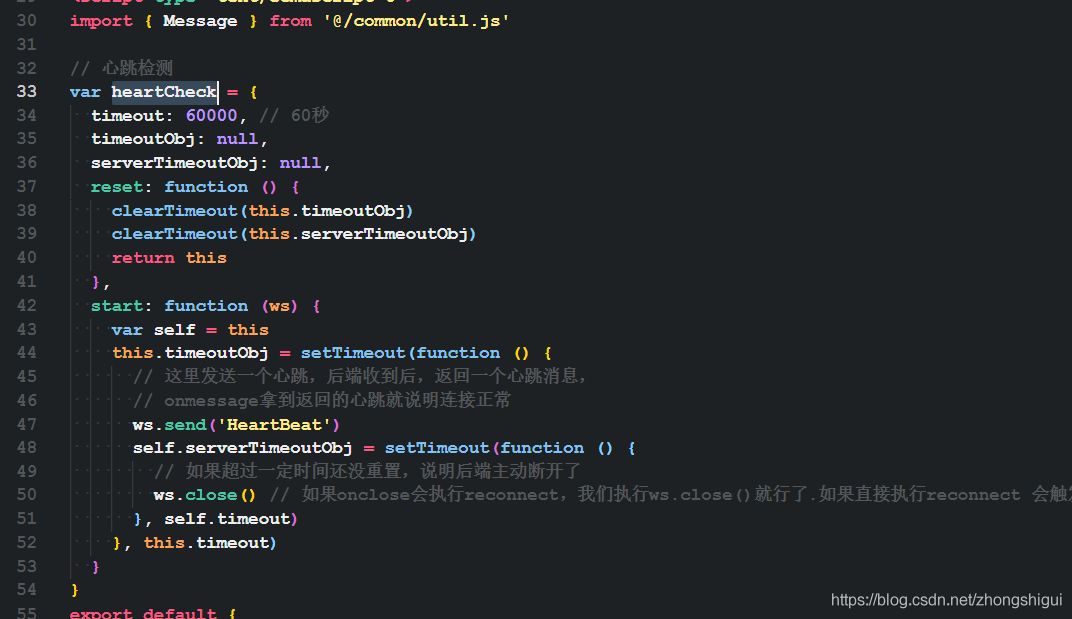Click the heartCheck variable name
The height and width of the screenshot is (619, 1072).
click(164, 92)
